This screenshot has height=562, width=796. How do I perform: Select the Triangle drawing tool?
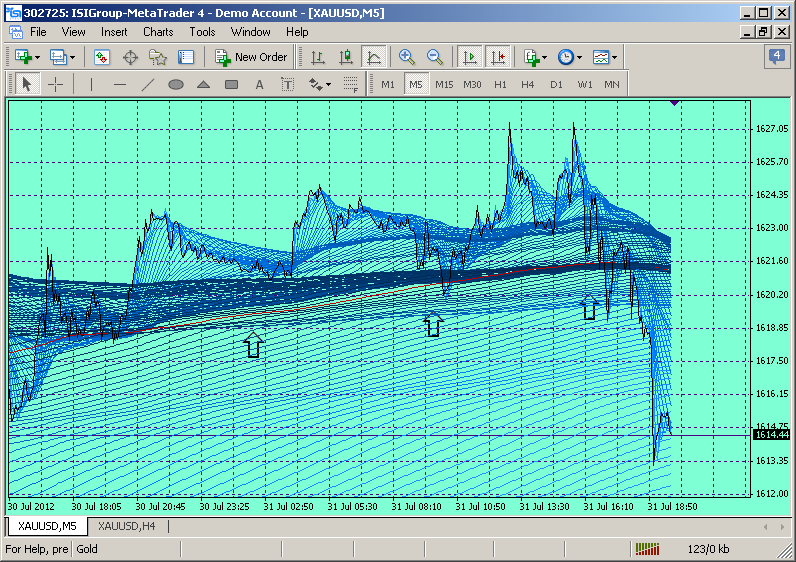coord(204,84)
